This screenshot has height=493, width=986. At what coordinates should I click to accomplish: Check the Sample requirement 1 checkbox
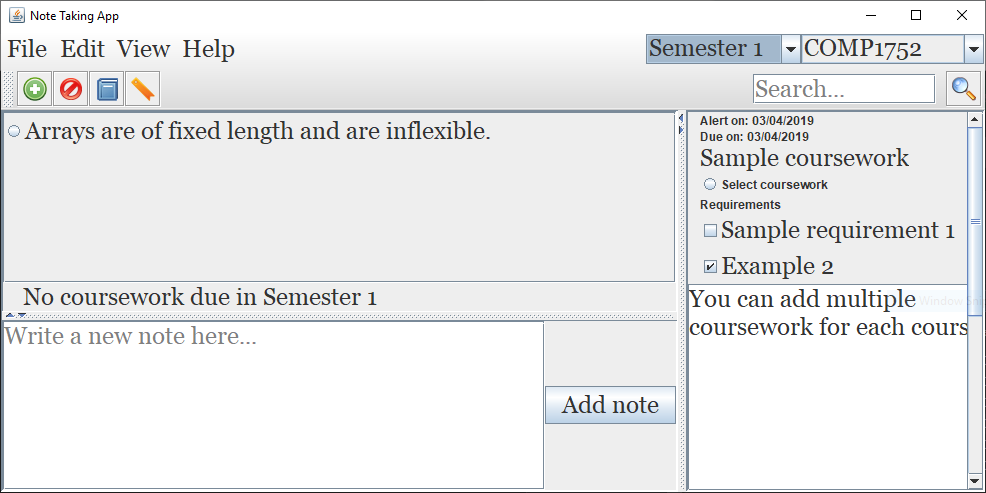click(x=711, y=231)
